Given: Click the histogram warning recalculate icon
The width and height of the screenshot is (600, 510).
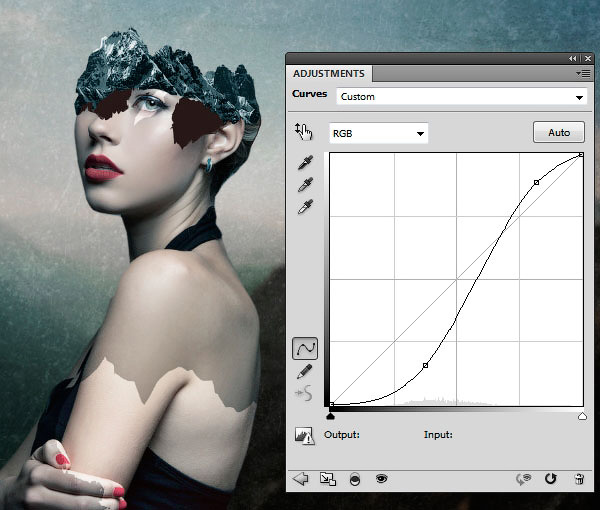Looking at the screenshot, I should click(305, 436).
